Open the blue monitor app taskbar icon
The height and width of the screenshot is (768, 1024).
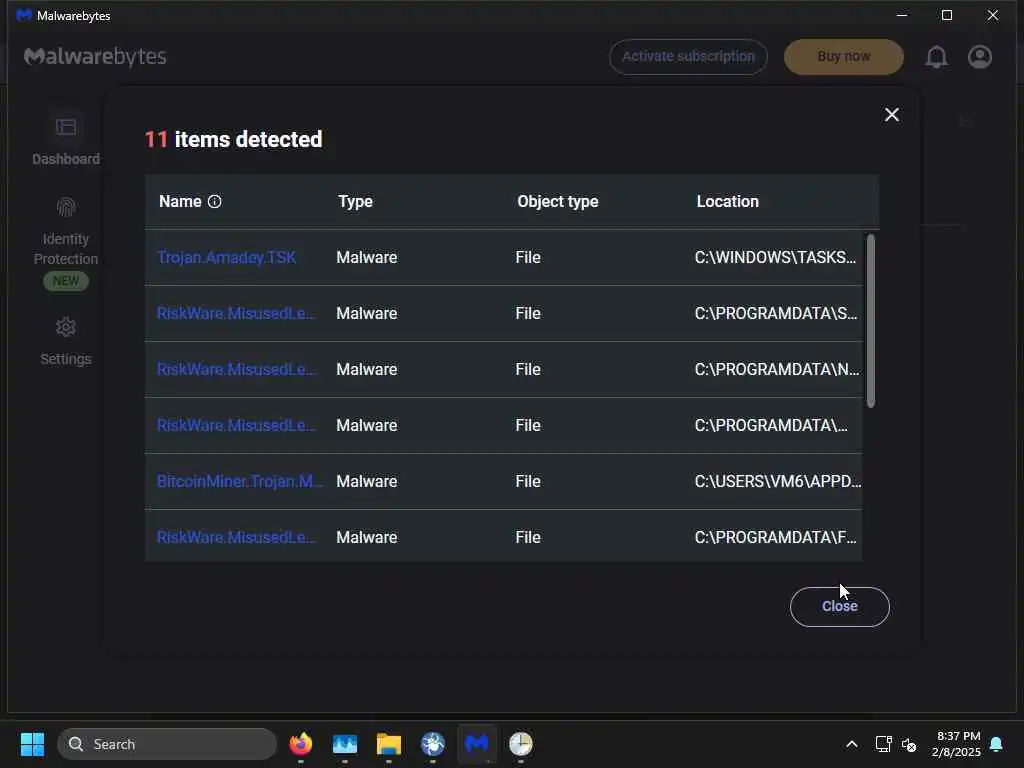pos(345,744)
